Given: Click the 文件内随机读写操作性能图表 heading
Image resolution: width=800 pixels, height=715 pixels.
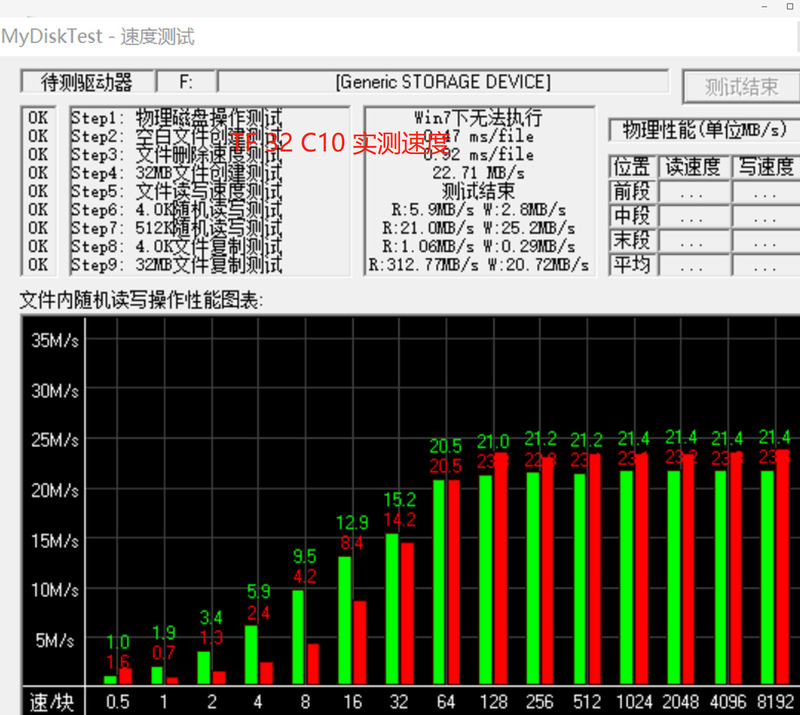Looking at the screenshot, I should (141, 301).
